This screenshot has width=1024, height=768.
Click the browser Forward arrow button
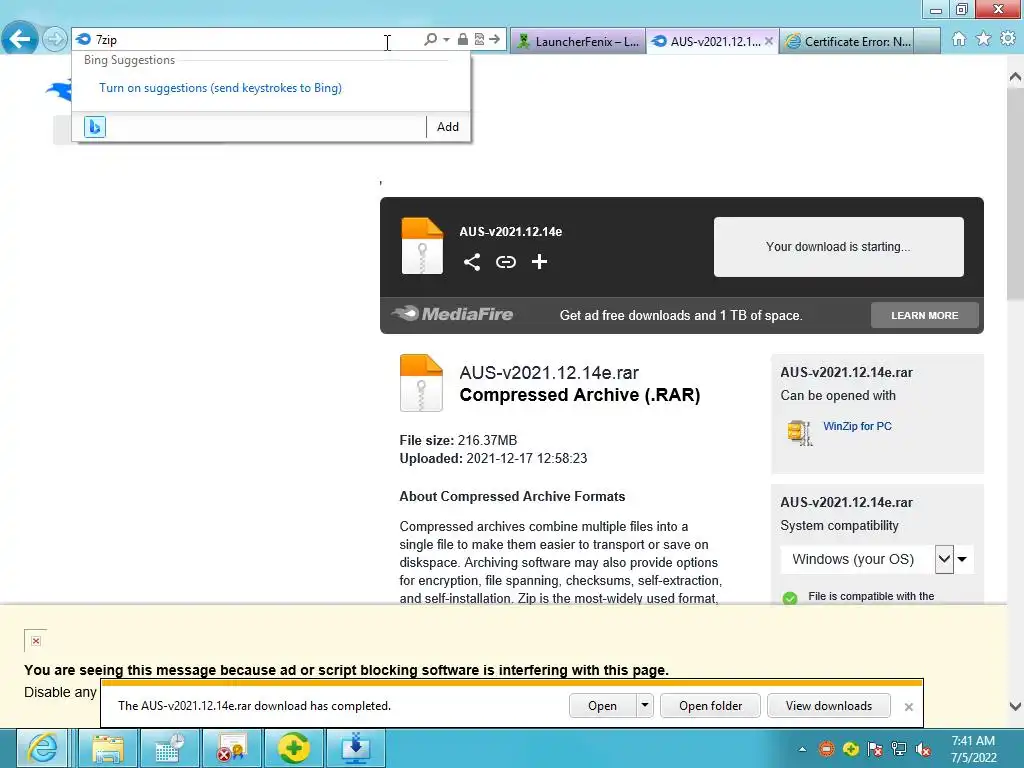click(55, 39)
